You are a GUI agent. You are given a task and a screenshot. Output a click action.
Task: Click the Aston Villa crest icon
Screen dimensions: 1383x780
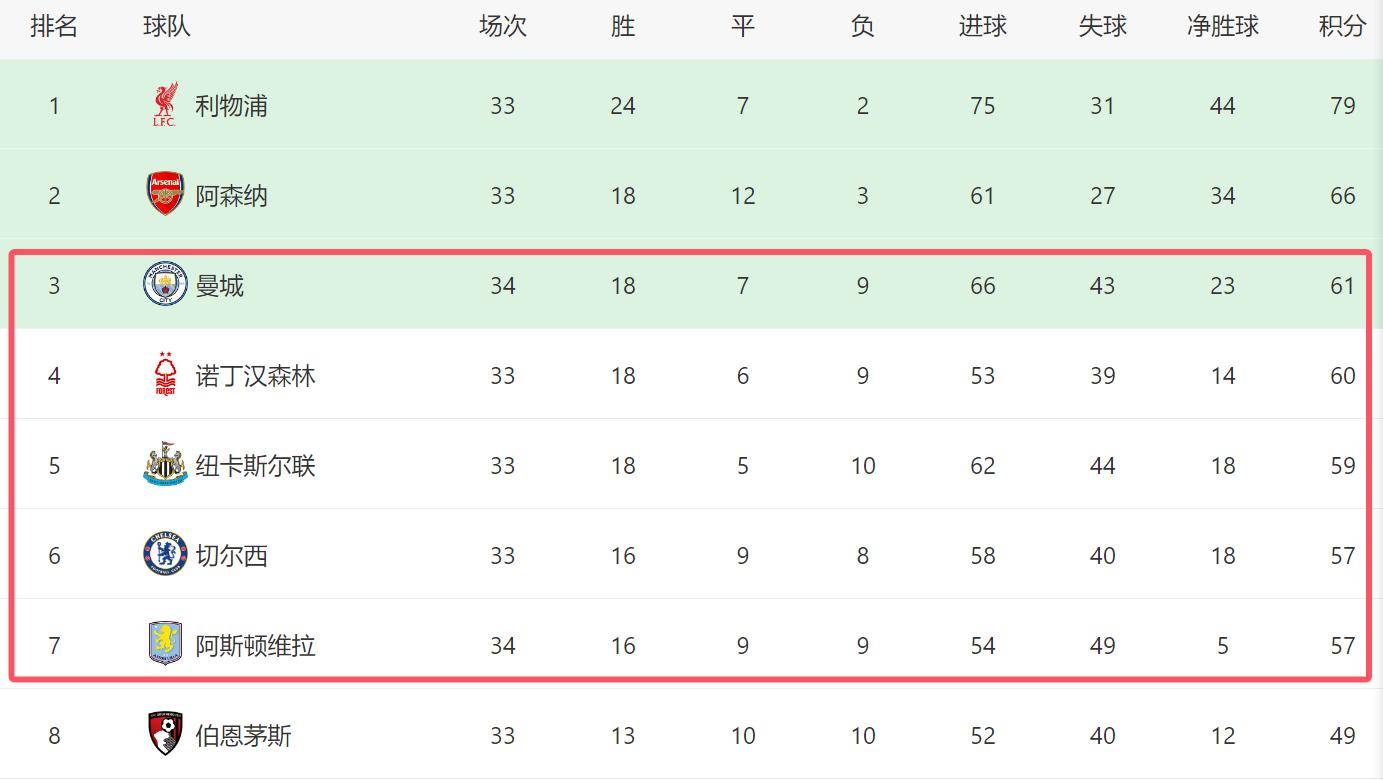pos(165,645)
